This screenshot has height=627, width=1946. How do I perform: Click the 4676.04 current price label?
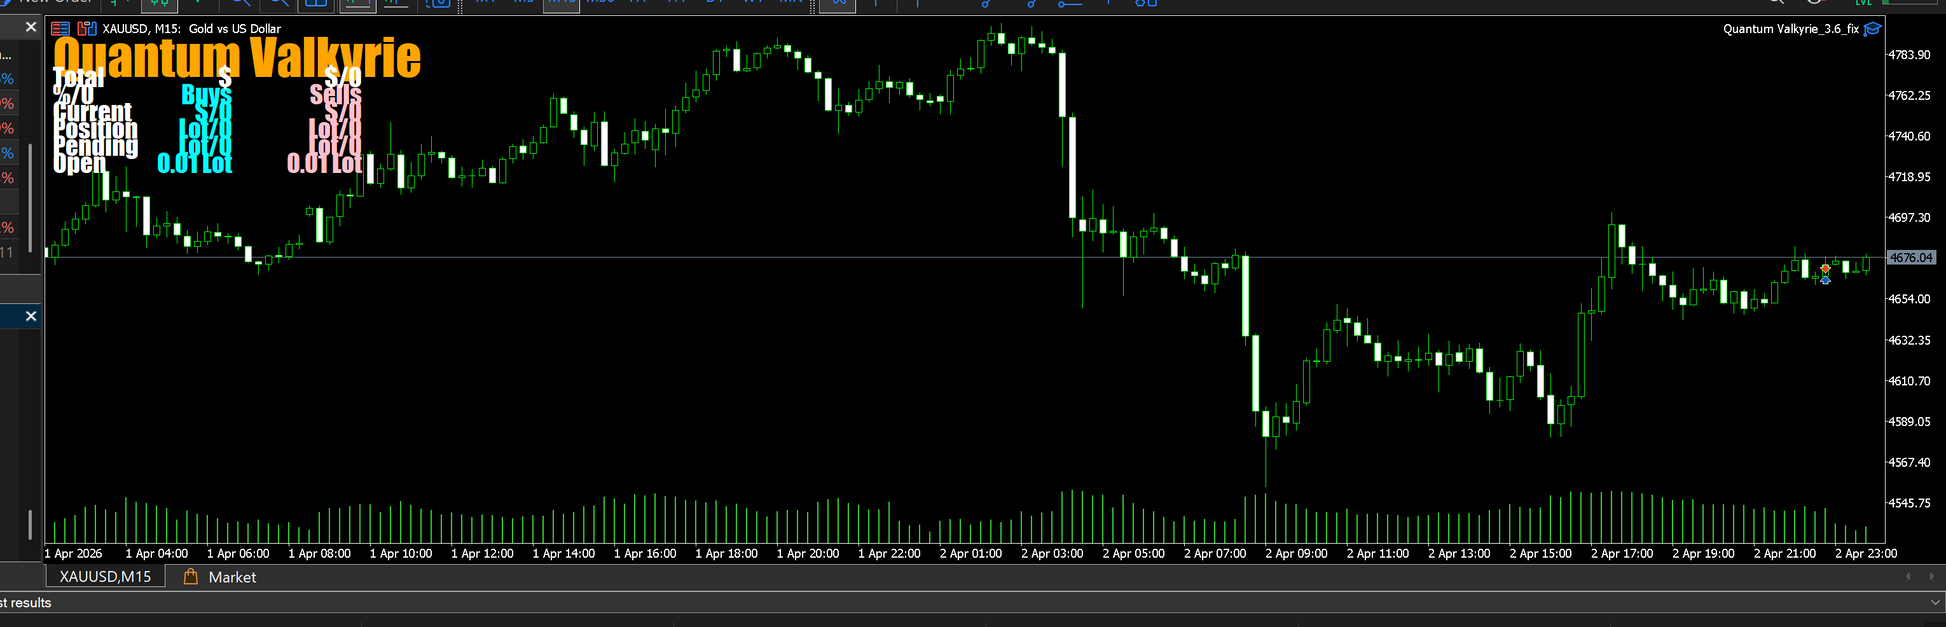tap(1910, 258)
